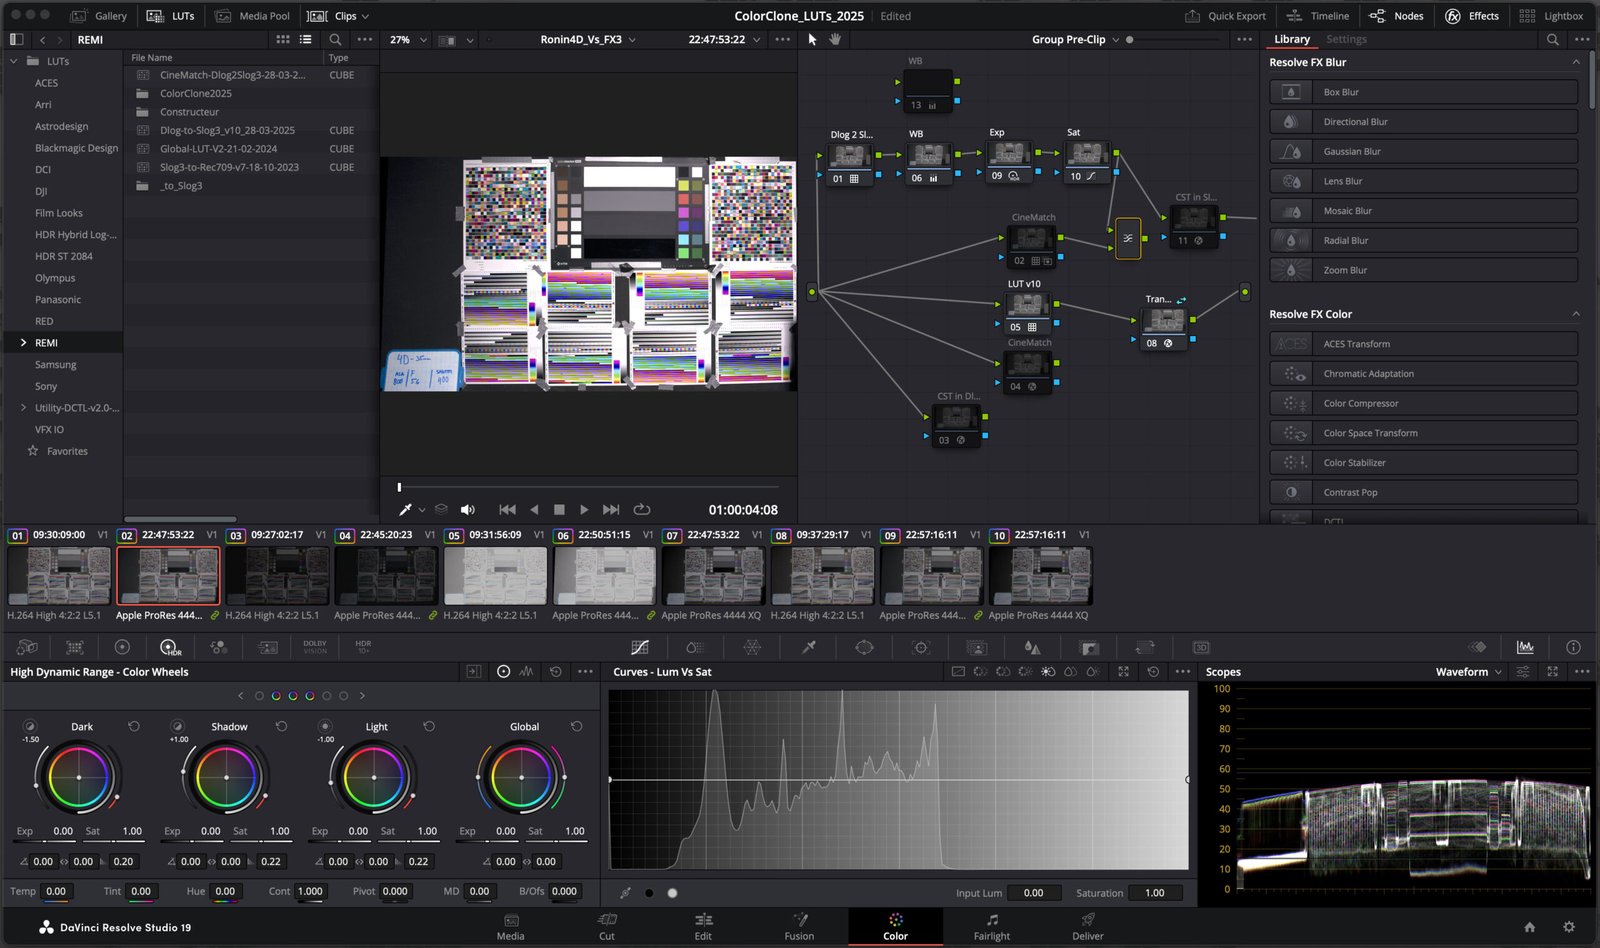Collapse the Resolve FX Blur section

click(x=1576, y=62)
